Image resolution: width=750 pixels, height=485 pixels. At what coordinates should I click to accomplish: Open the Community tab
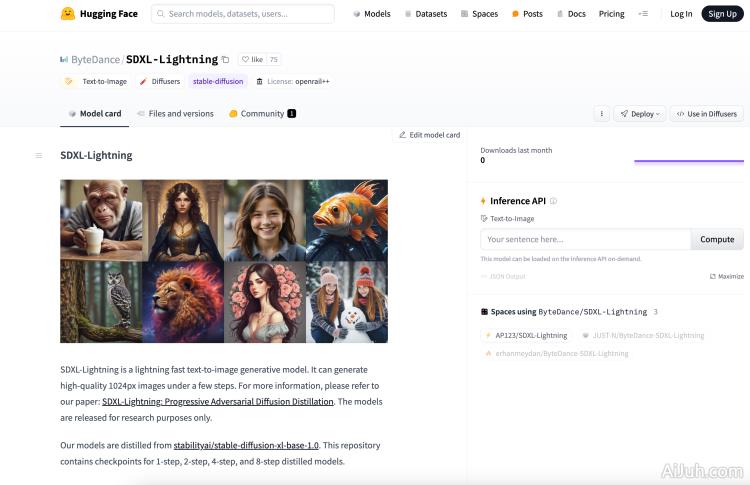coord(262,114)
